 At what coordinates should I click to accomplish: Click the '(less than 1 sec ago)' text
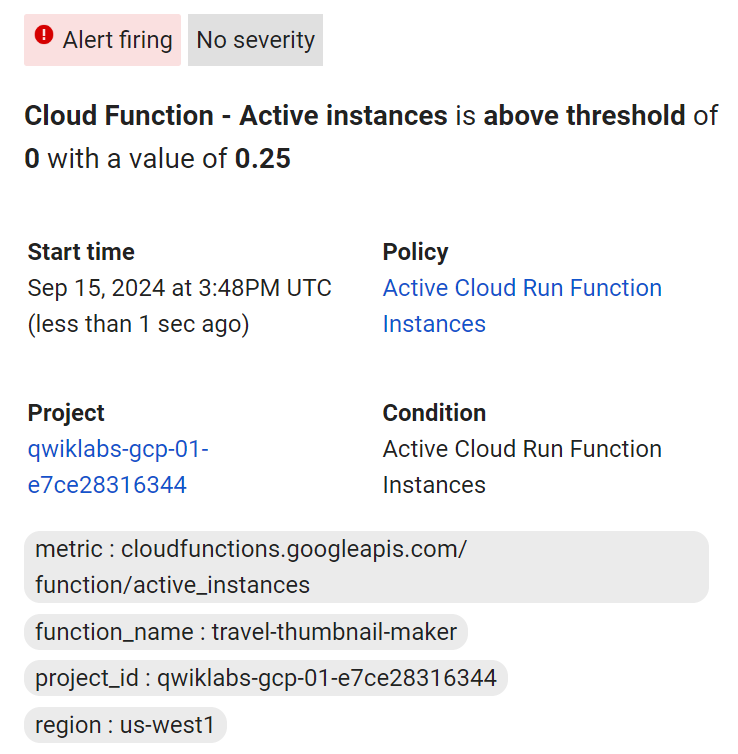pyautogui.click(x=138, y=324)
